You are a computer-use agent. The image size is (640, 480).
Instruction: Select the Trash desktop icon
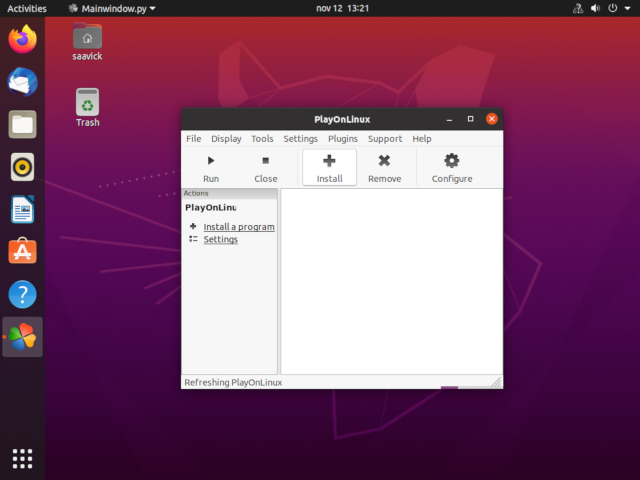pyautogui.click(x=87, y=108)
